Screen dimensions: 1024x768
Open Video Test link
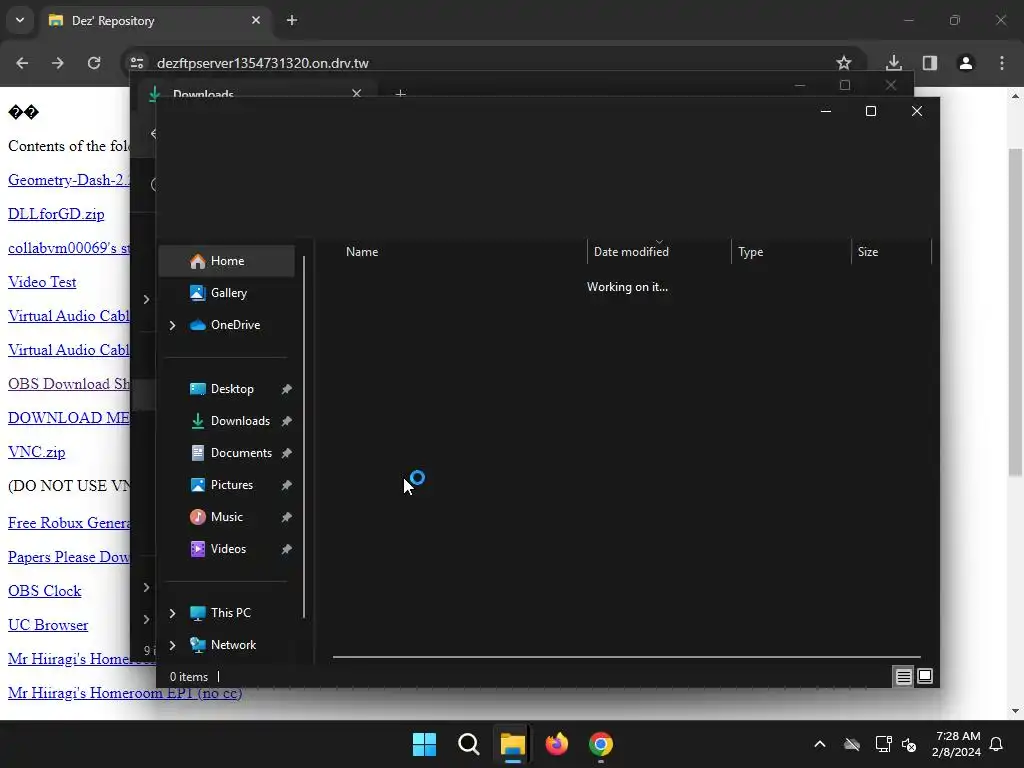click(x=42, y=282)
